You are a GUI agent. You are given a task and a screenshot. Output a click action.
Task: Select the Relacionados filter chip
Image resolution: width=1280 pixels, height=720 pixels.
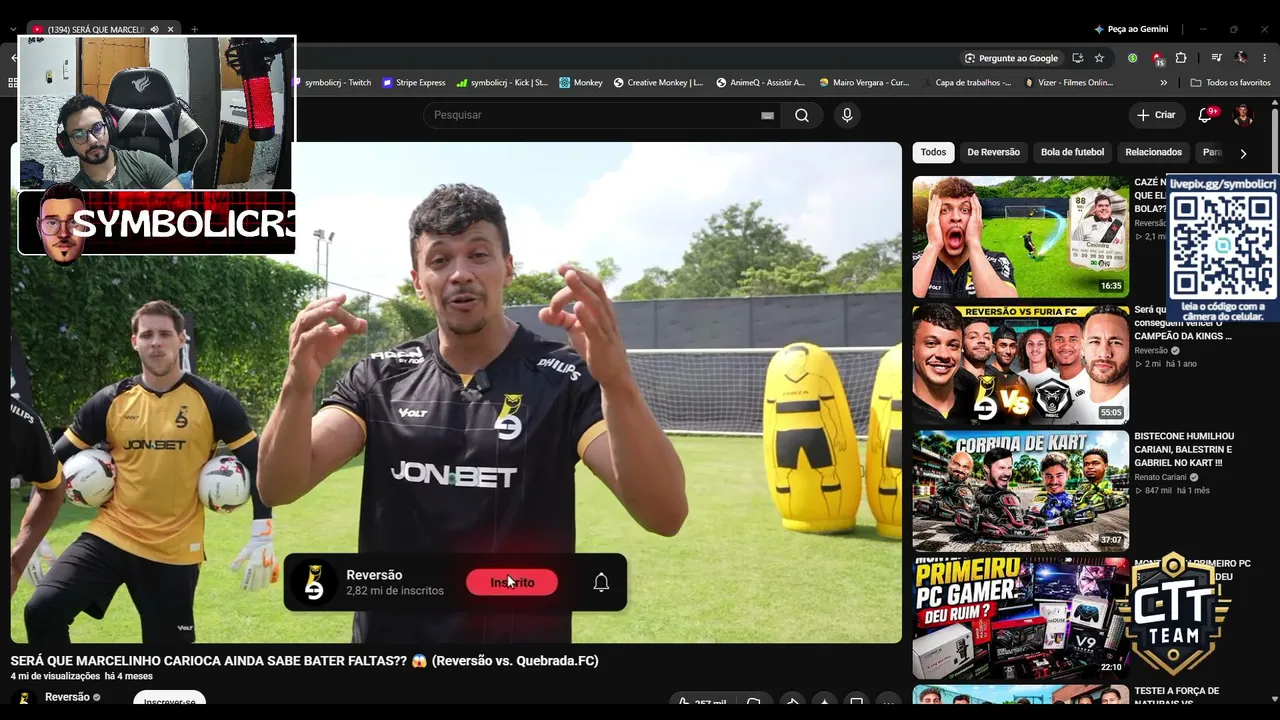click(x=1153, y=152)
